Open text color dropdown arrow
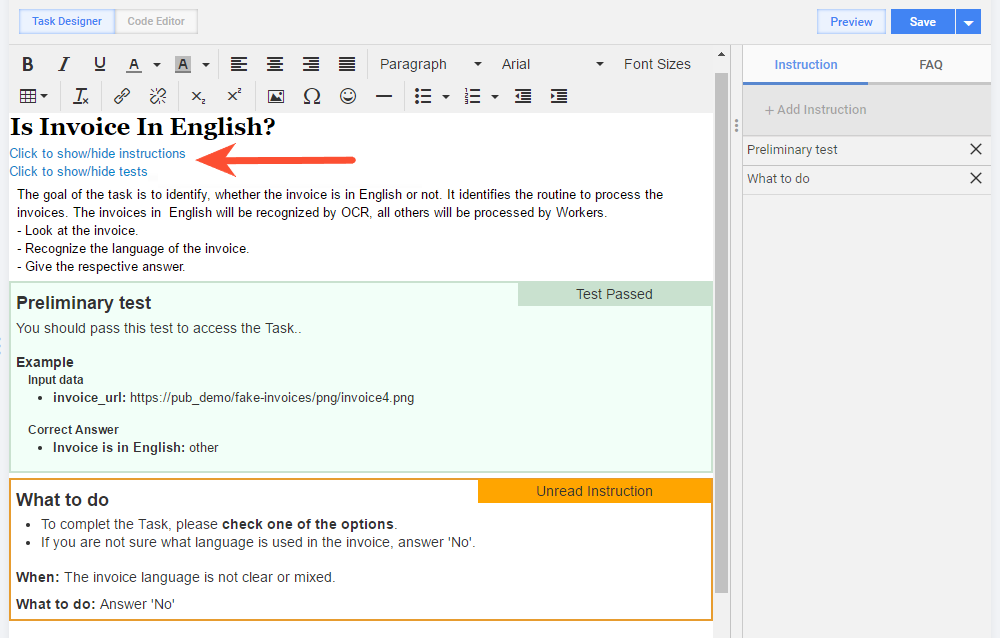Screen dimensions: 1000x638 (156, 64)
